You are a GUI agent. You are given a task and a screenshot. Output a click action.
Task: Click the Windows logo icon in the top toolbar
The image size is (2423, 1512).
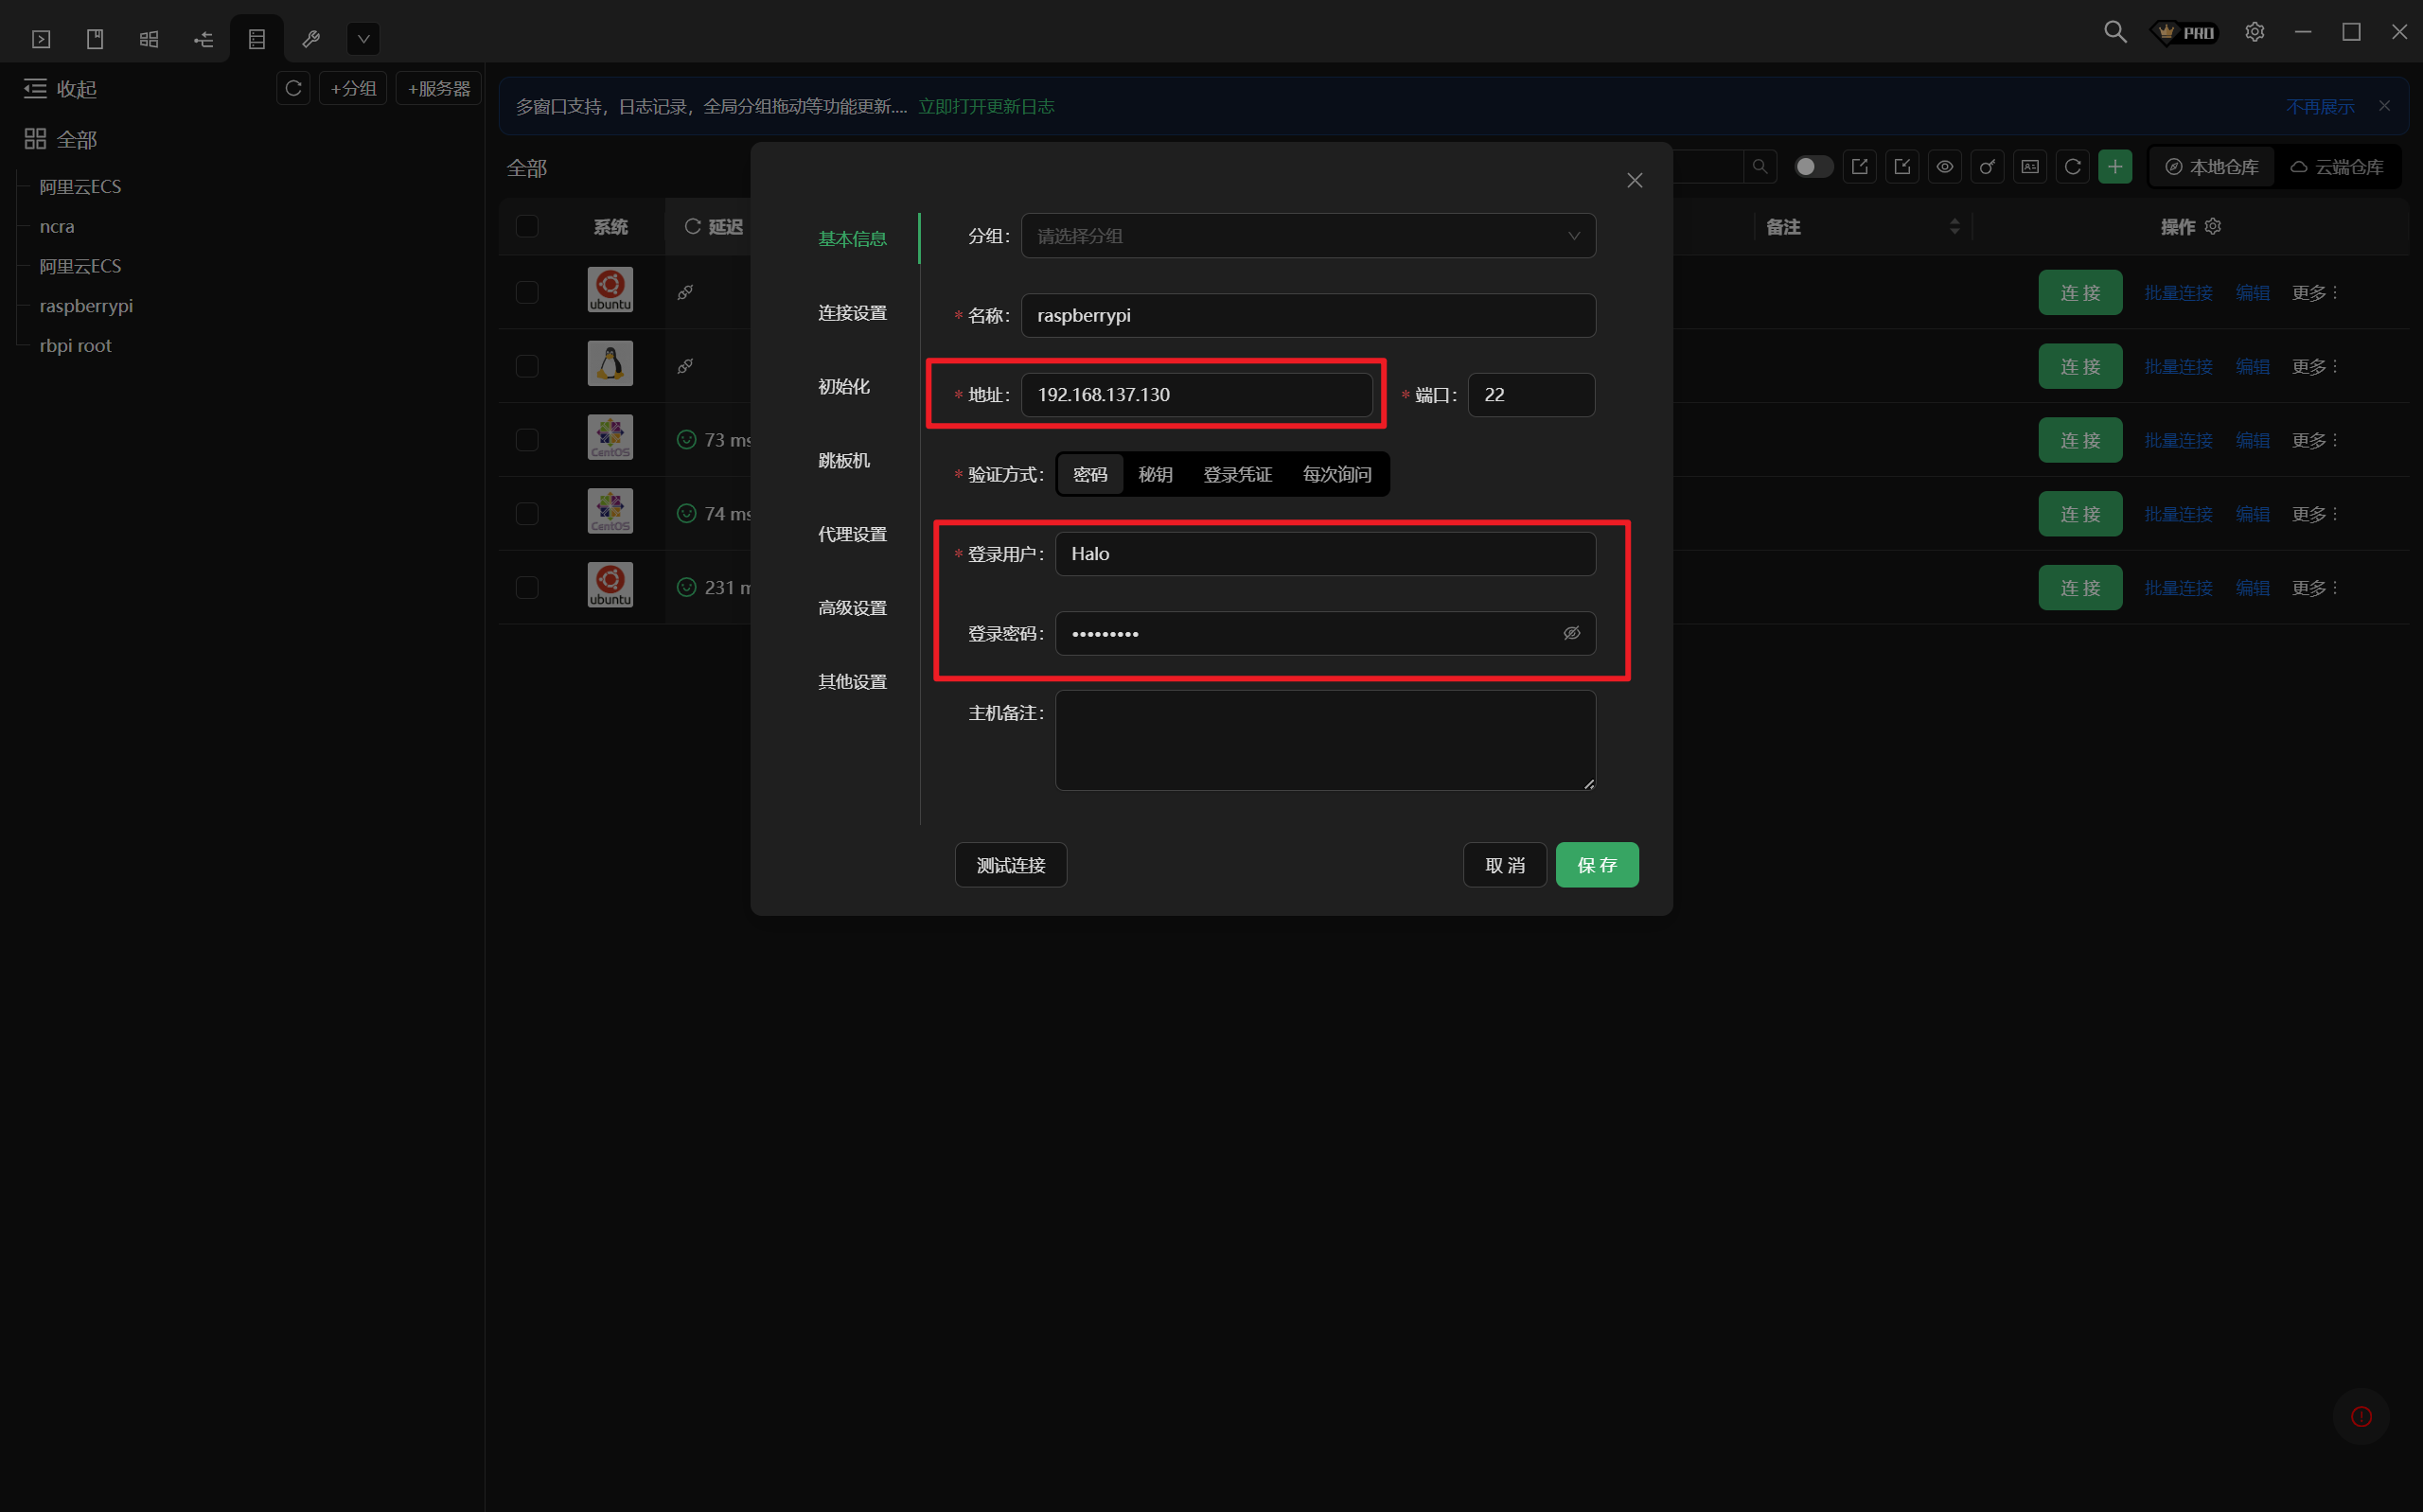pos(149,39)
